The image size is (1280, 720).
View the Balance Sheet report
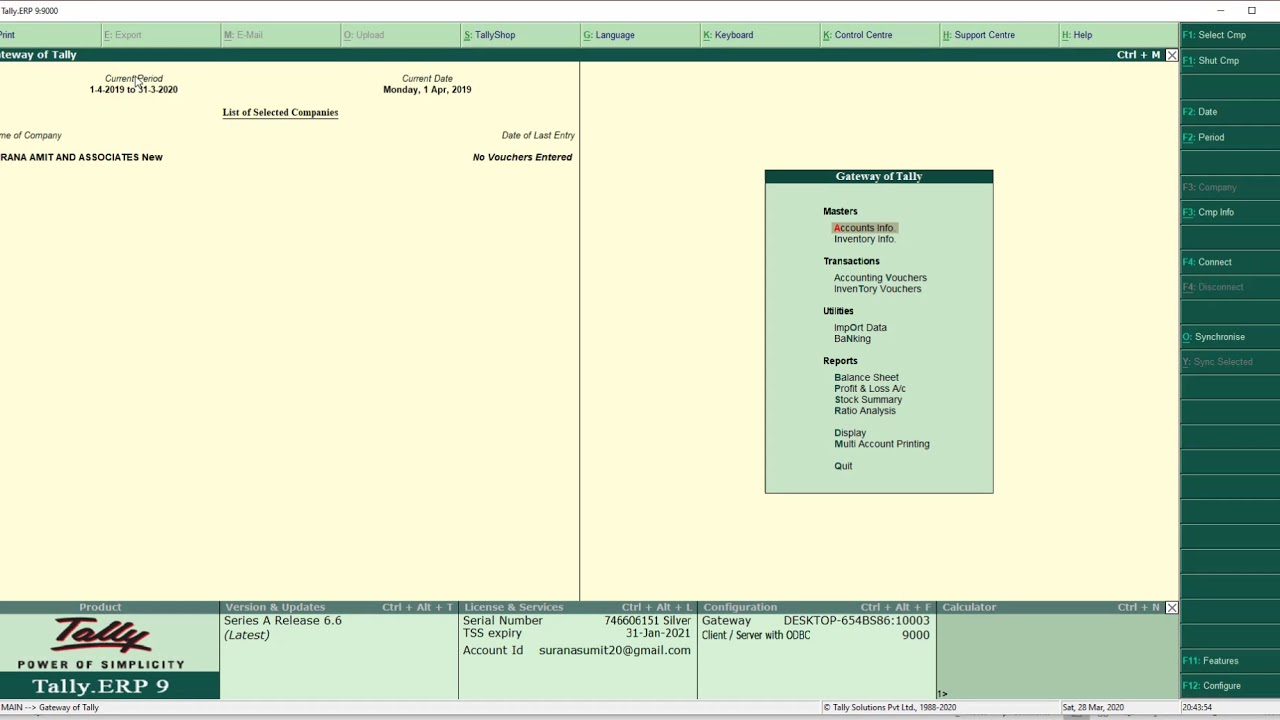866,378
